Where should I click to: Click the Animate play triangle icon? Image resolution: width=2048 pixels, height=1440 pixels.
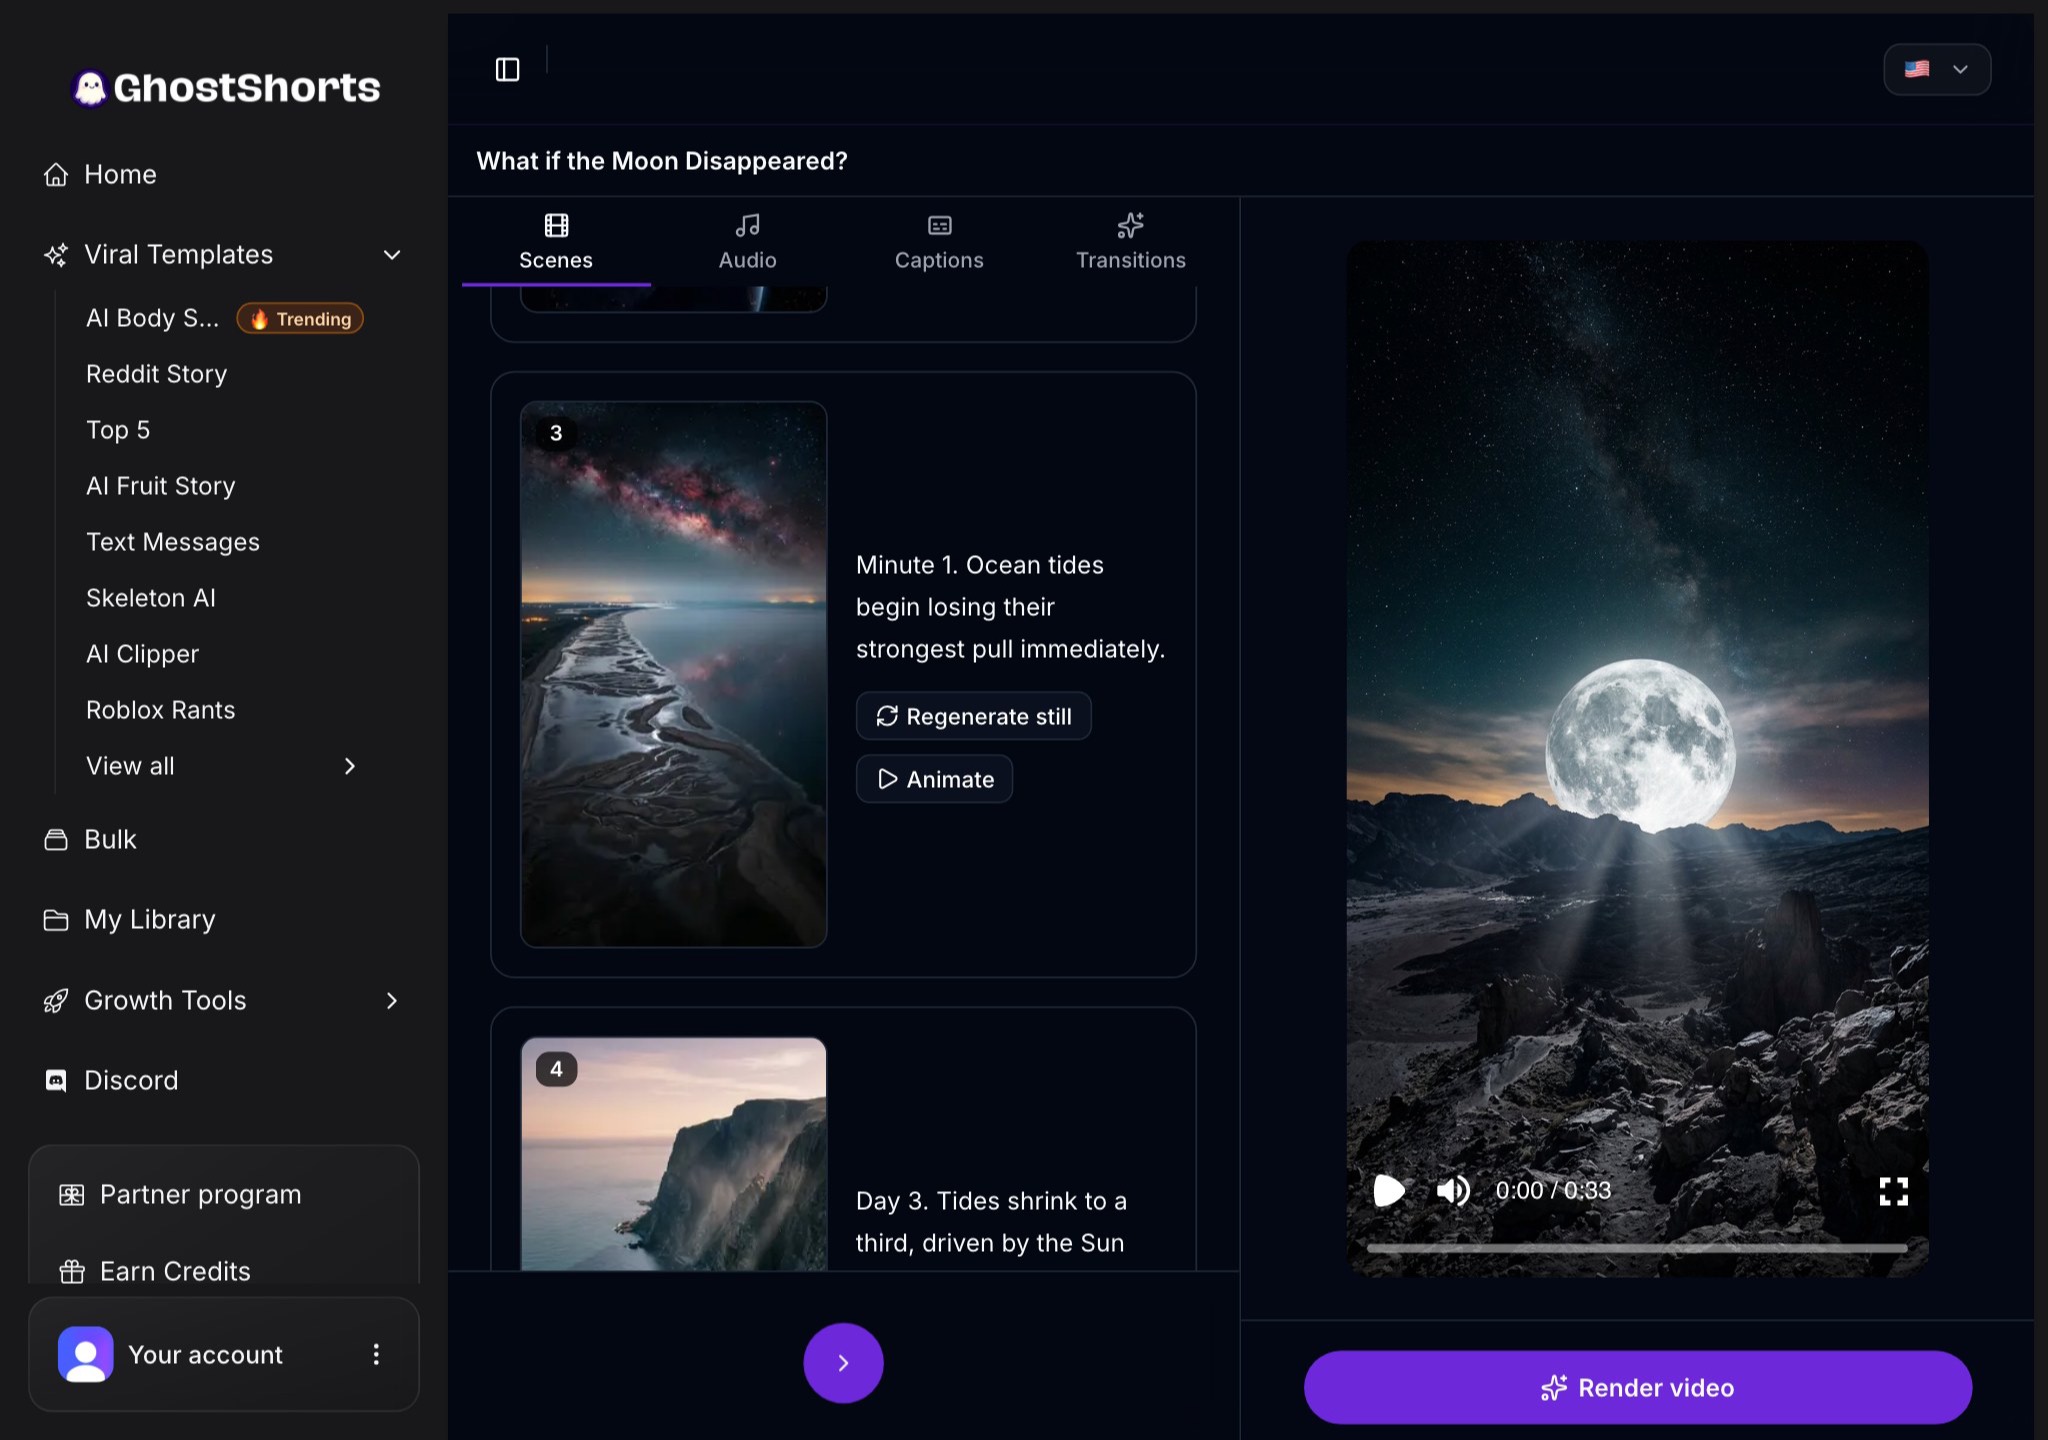coord(887,780)
